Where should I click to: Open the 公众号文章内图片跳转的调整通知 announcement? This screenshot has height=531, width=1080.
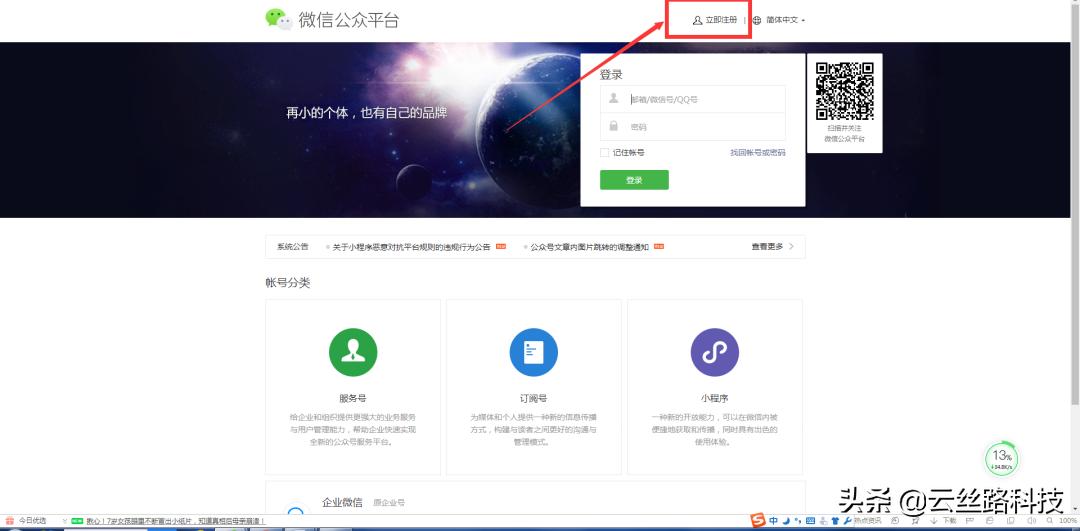[x=589, y=247]
